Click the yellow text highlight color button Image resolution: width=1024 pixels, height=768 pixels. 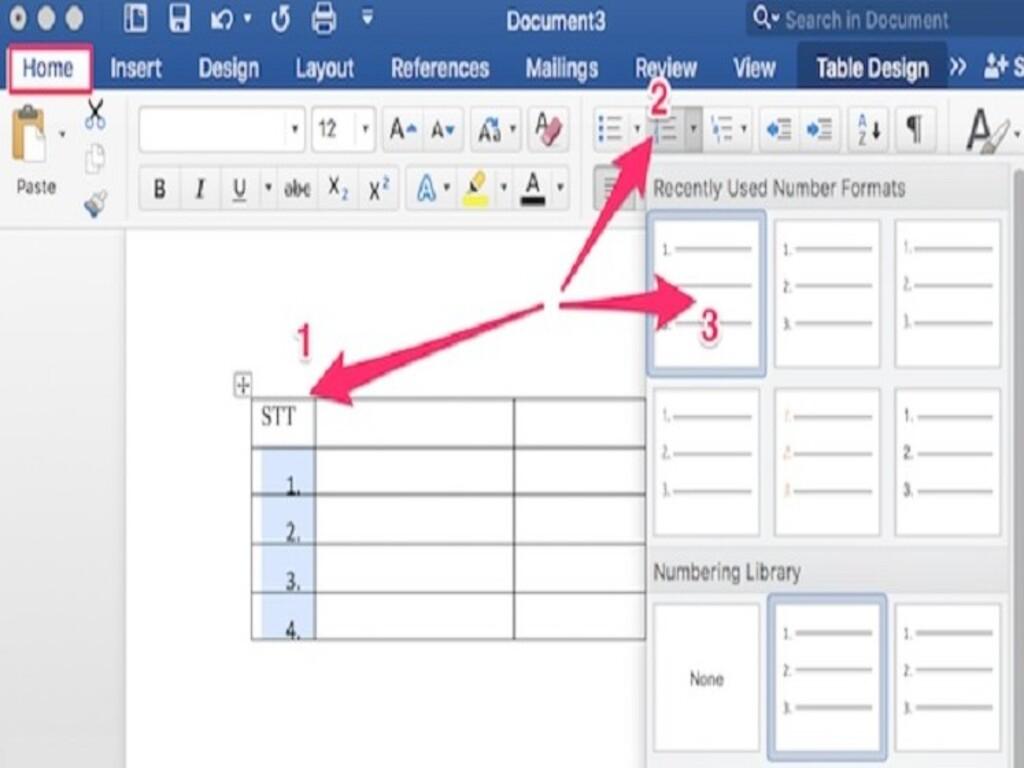coord(475,188)
